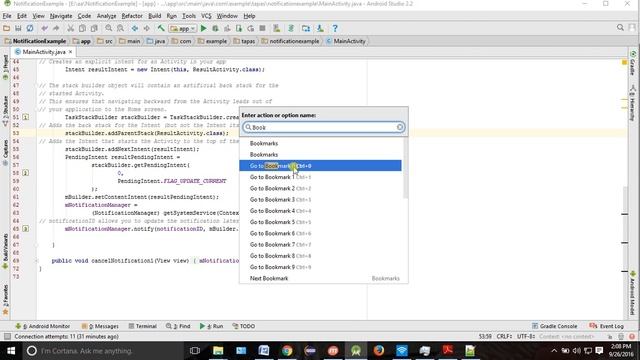This screenshot has height=360, width=640.
Task: Open Firefox from the taskbar
Action: [379, 351]
